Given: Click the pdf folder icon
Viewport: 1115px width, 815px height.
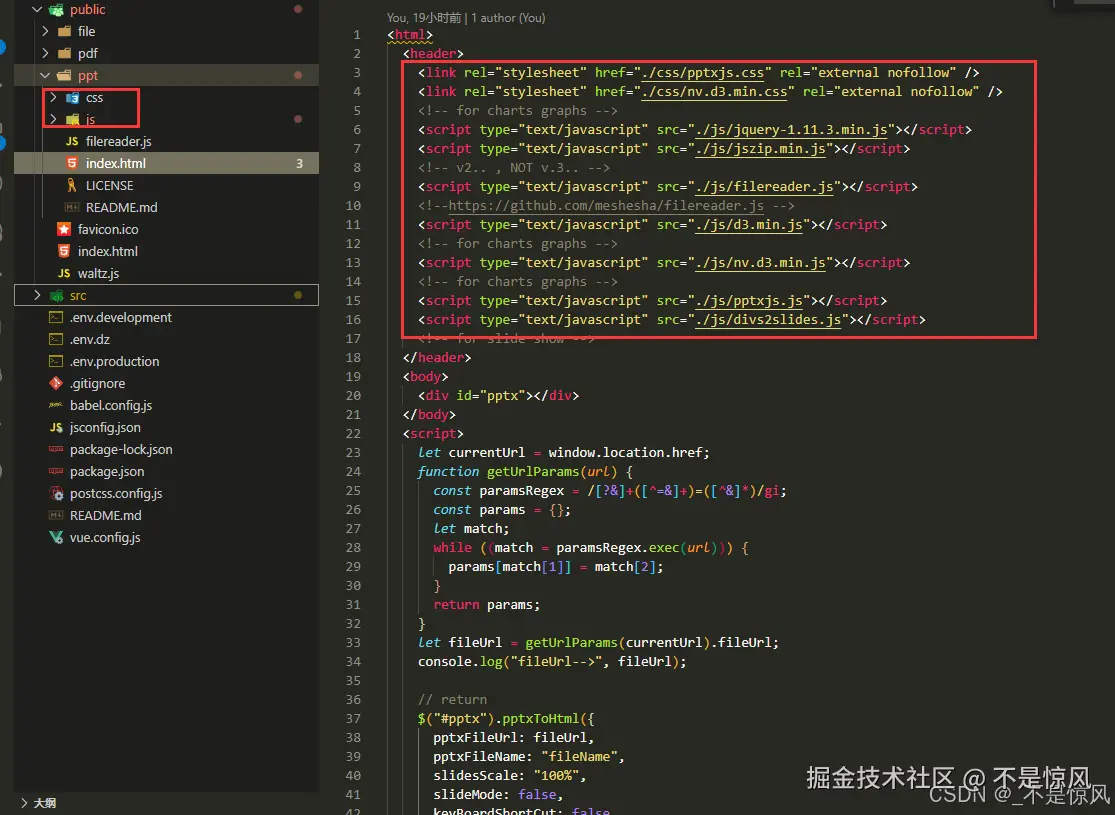Looking at the screenshot, I should (64, 53).
